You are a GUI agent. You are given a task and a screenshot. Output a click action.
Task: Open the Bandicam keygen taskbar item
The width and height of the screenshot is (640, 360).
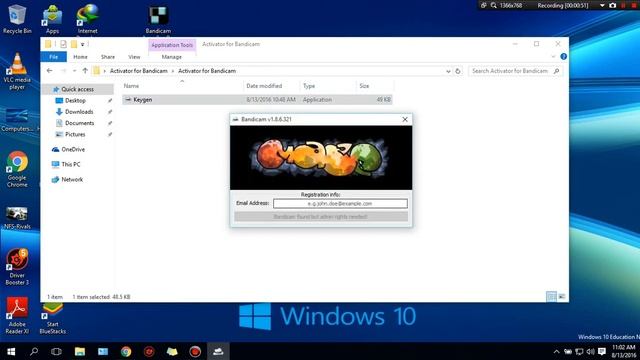point(218,351)
